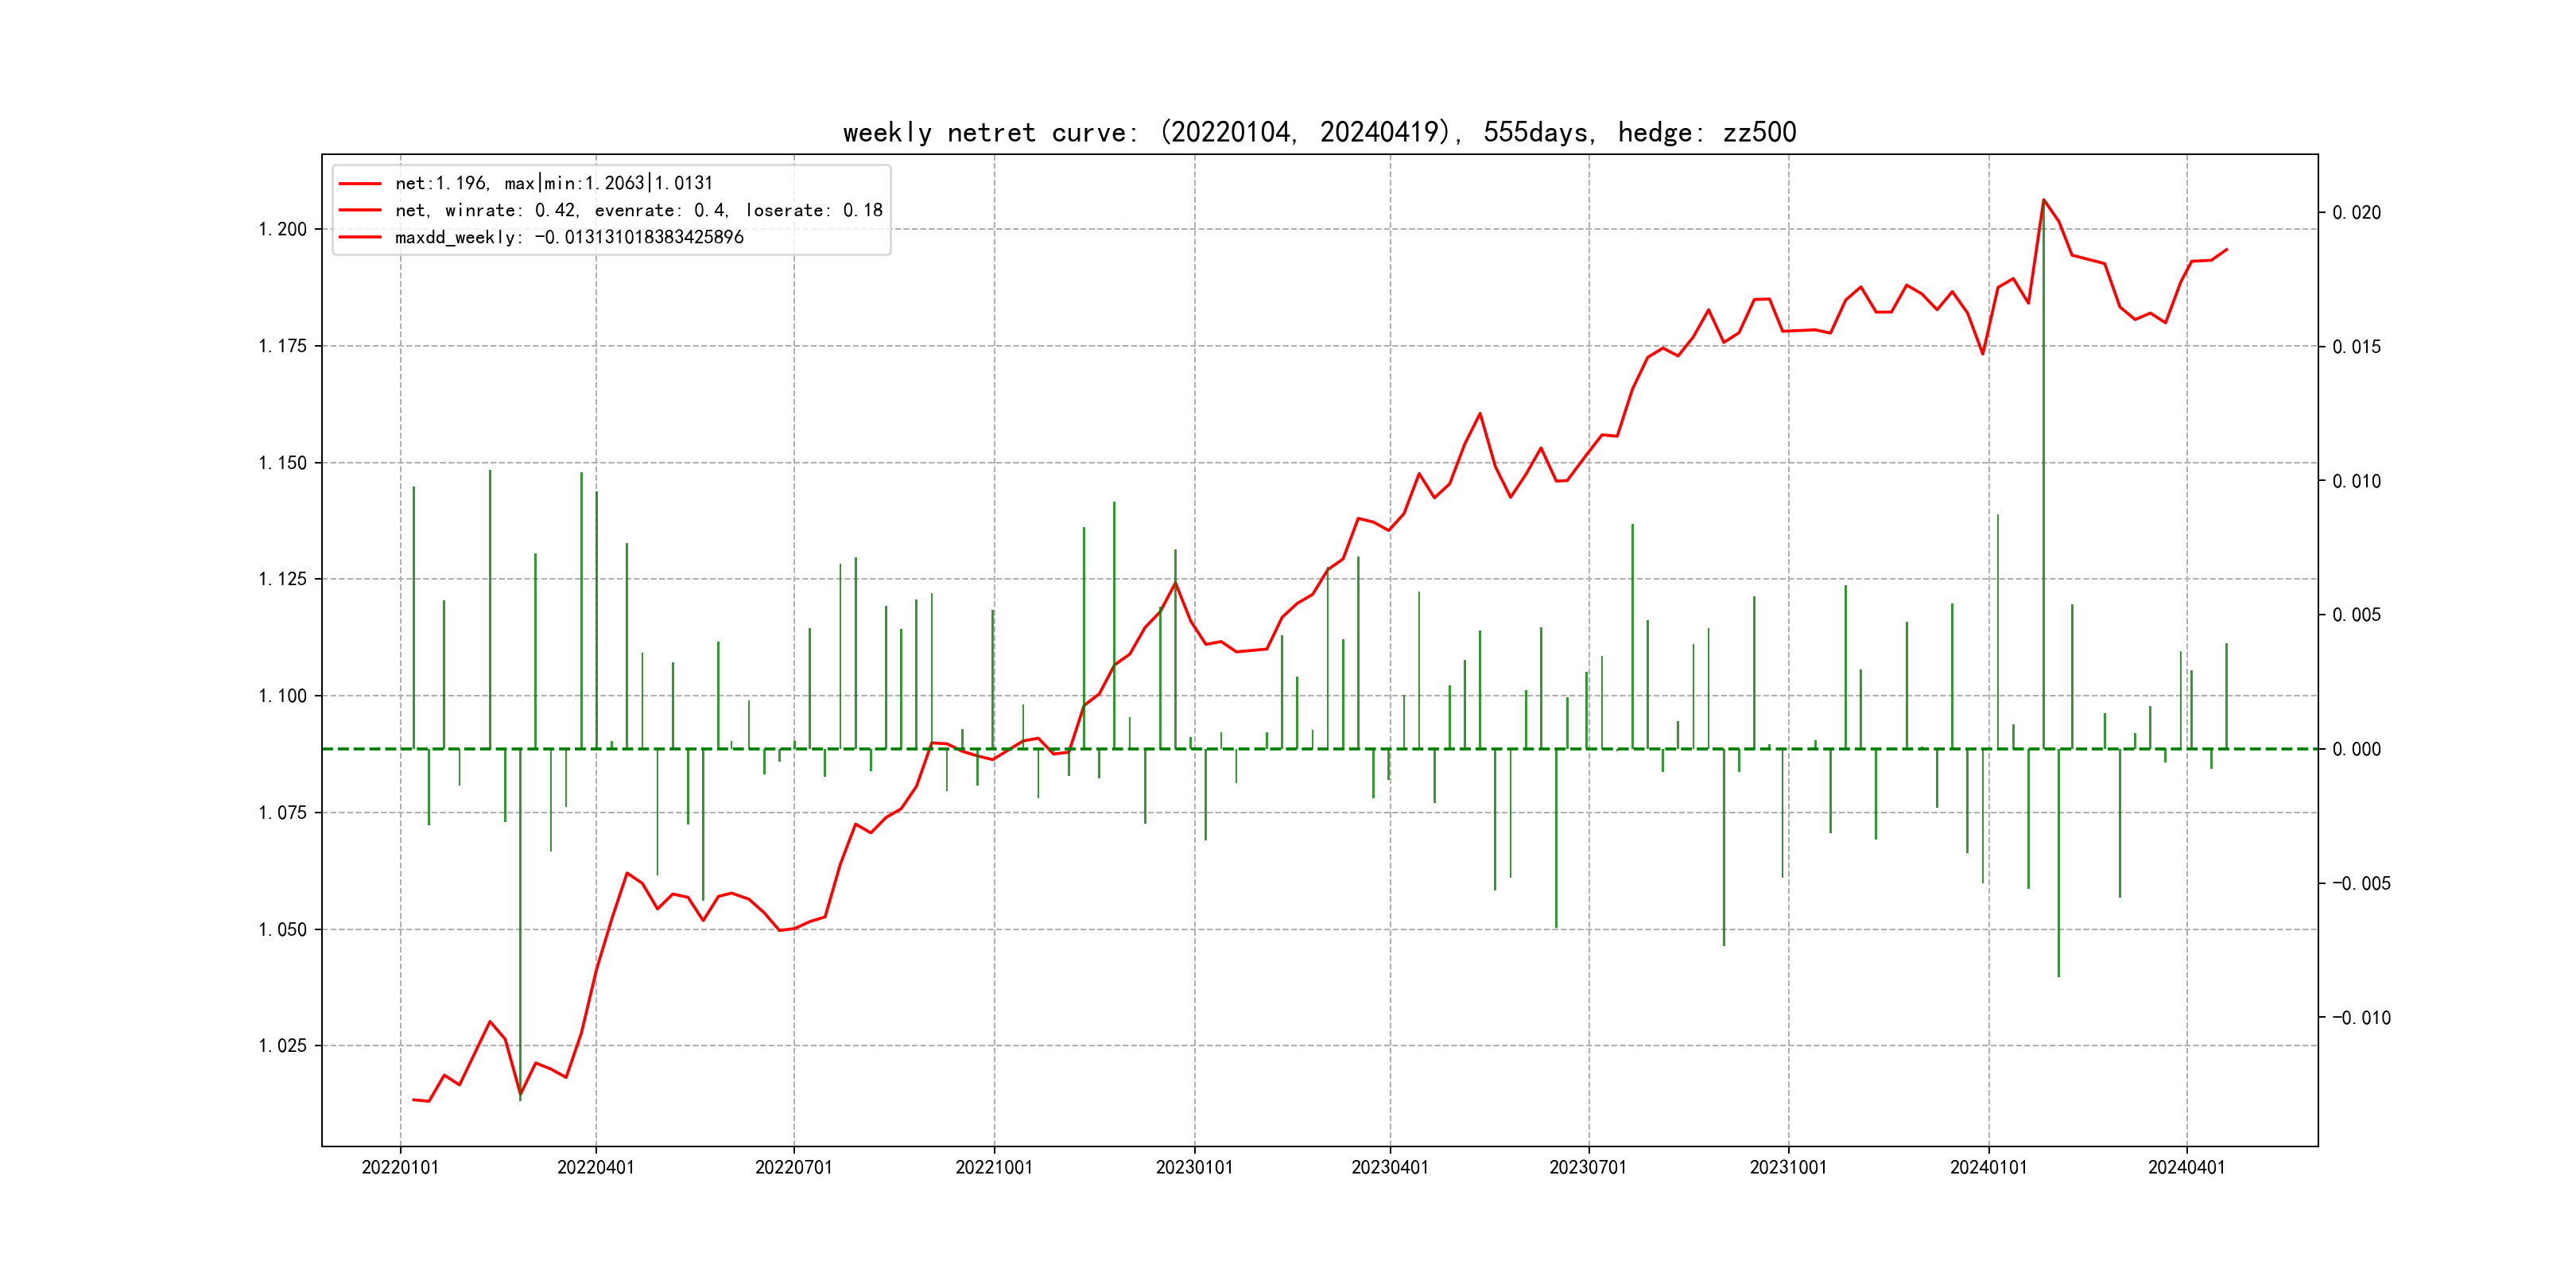Click x-axis label 20240101

pyautogui.click(x=1988, y=1168)
